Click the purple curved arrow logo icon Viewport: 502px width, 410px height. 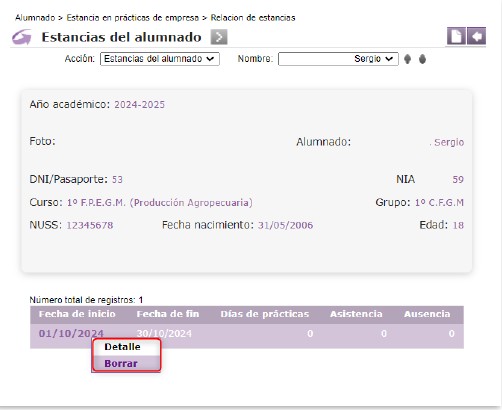(22, 37)
